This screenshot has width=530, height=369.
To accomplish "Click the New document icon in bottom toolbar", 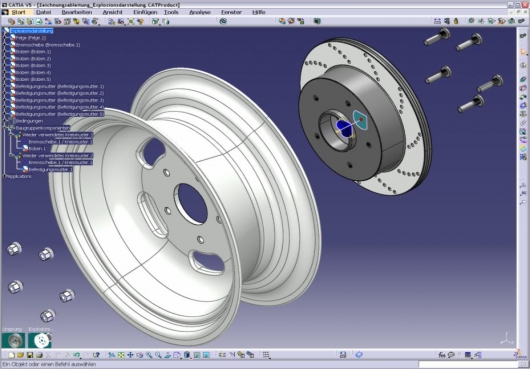I will (11, 355).
